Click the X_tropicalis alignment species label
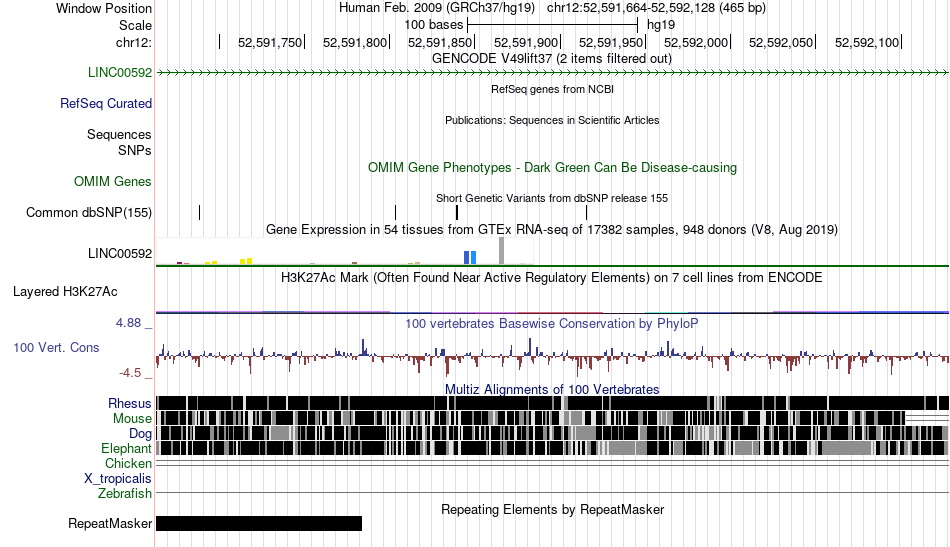 point(118,479)
